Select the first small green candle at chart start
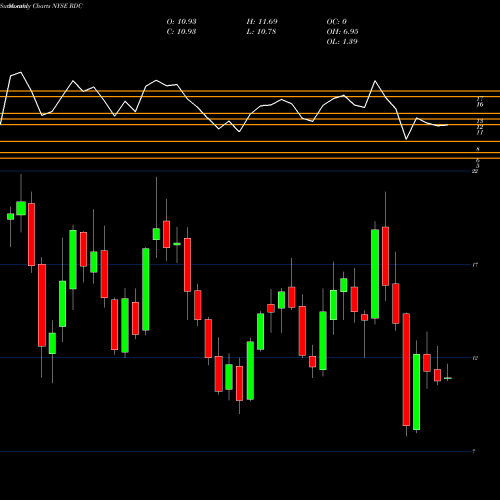 click(11, 217)
